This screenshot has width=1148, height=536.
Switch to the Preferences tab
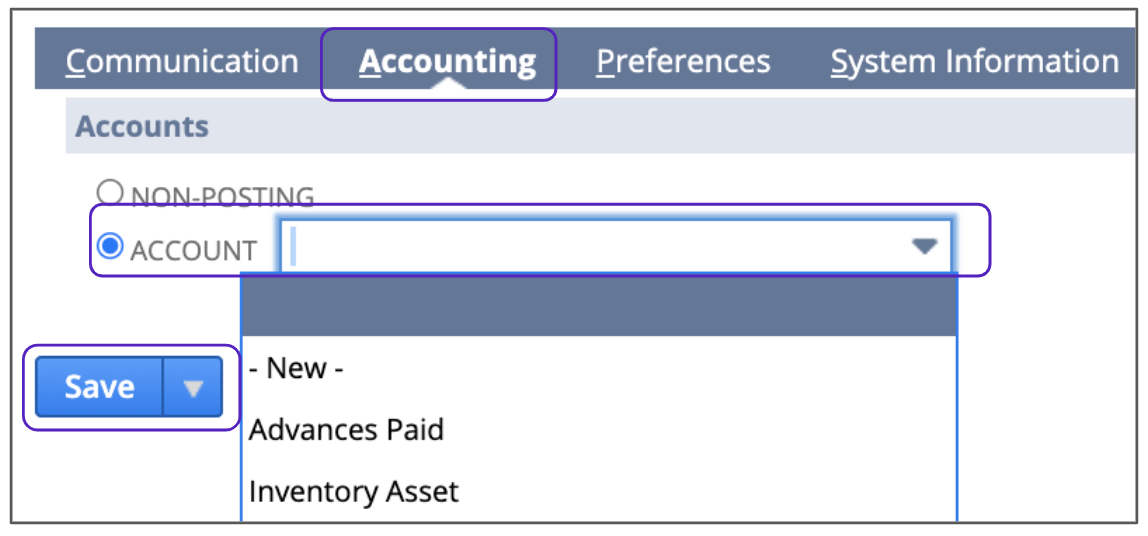[683, 62]
